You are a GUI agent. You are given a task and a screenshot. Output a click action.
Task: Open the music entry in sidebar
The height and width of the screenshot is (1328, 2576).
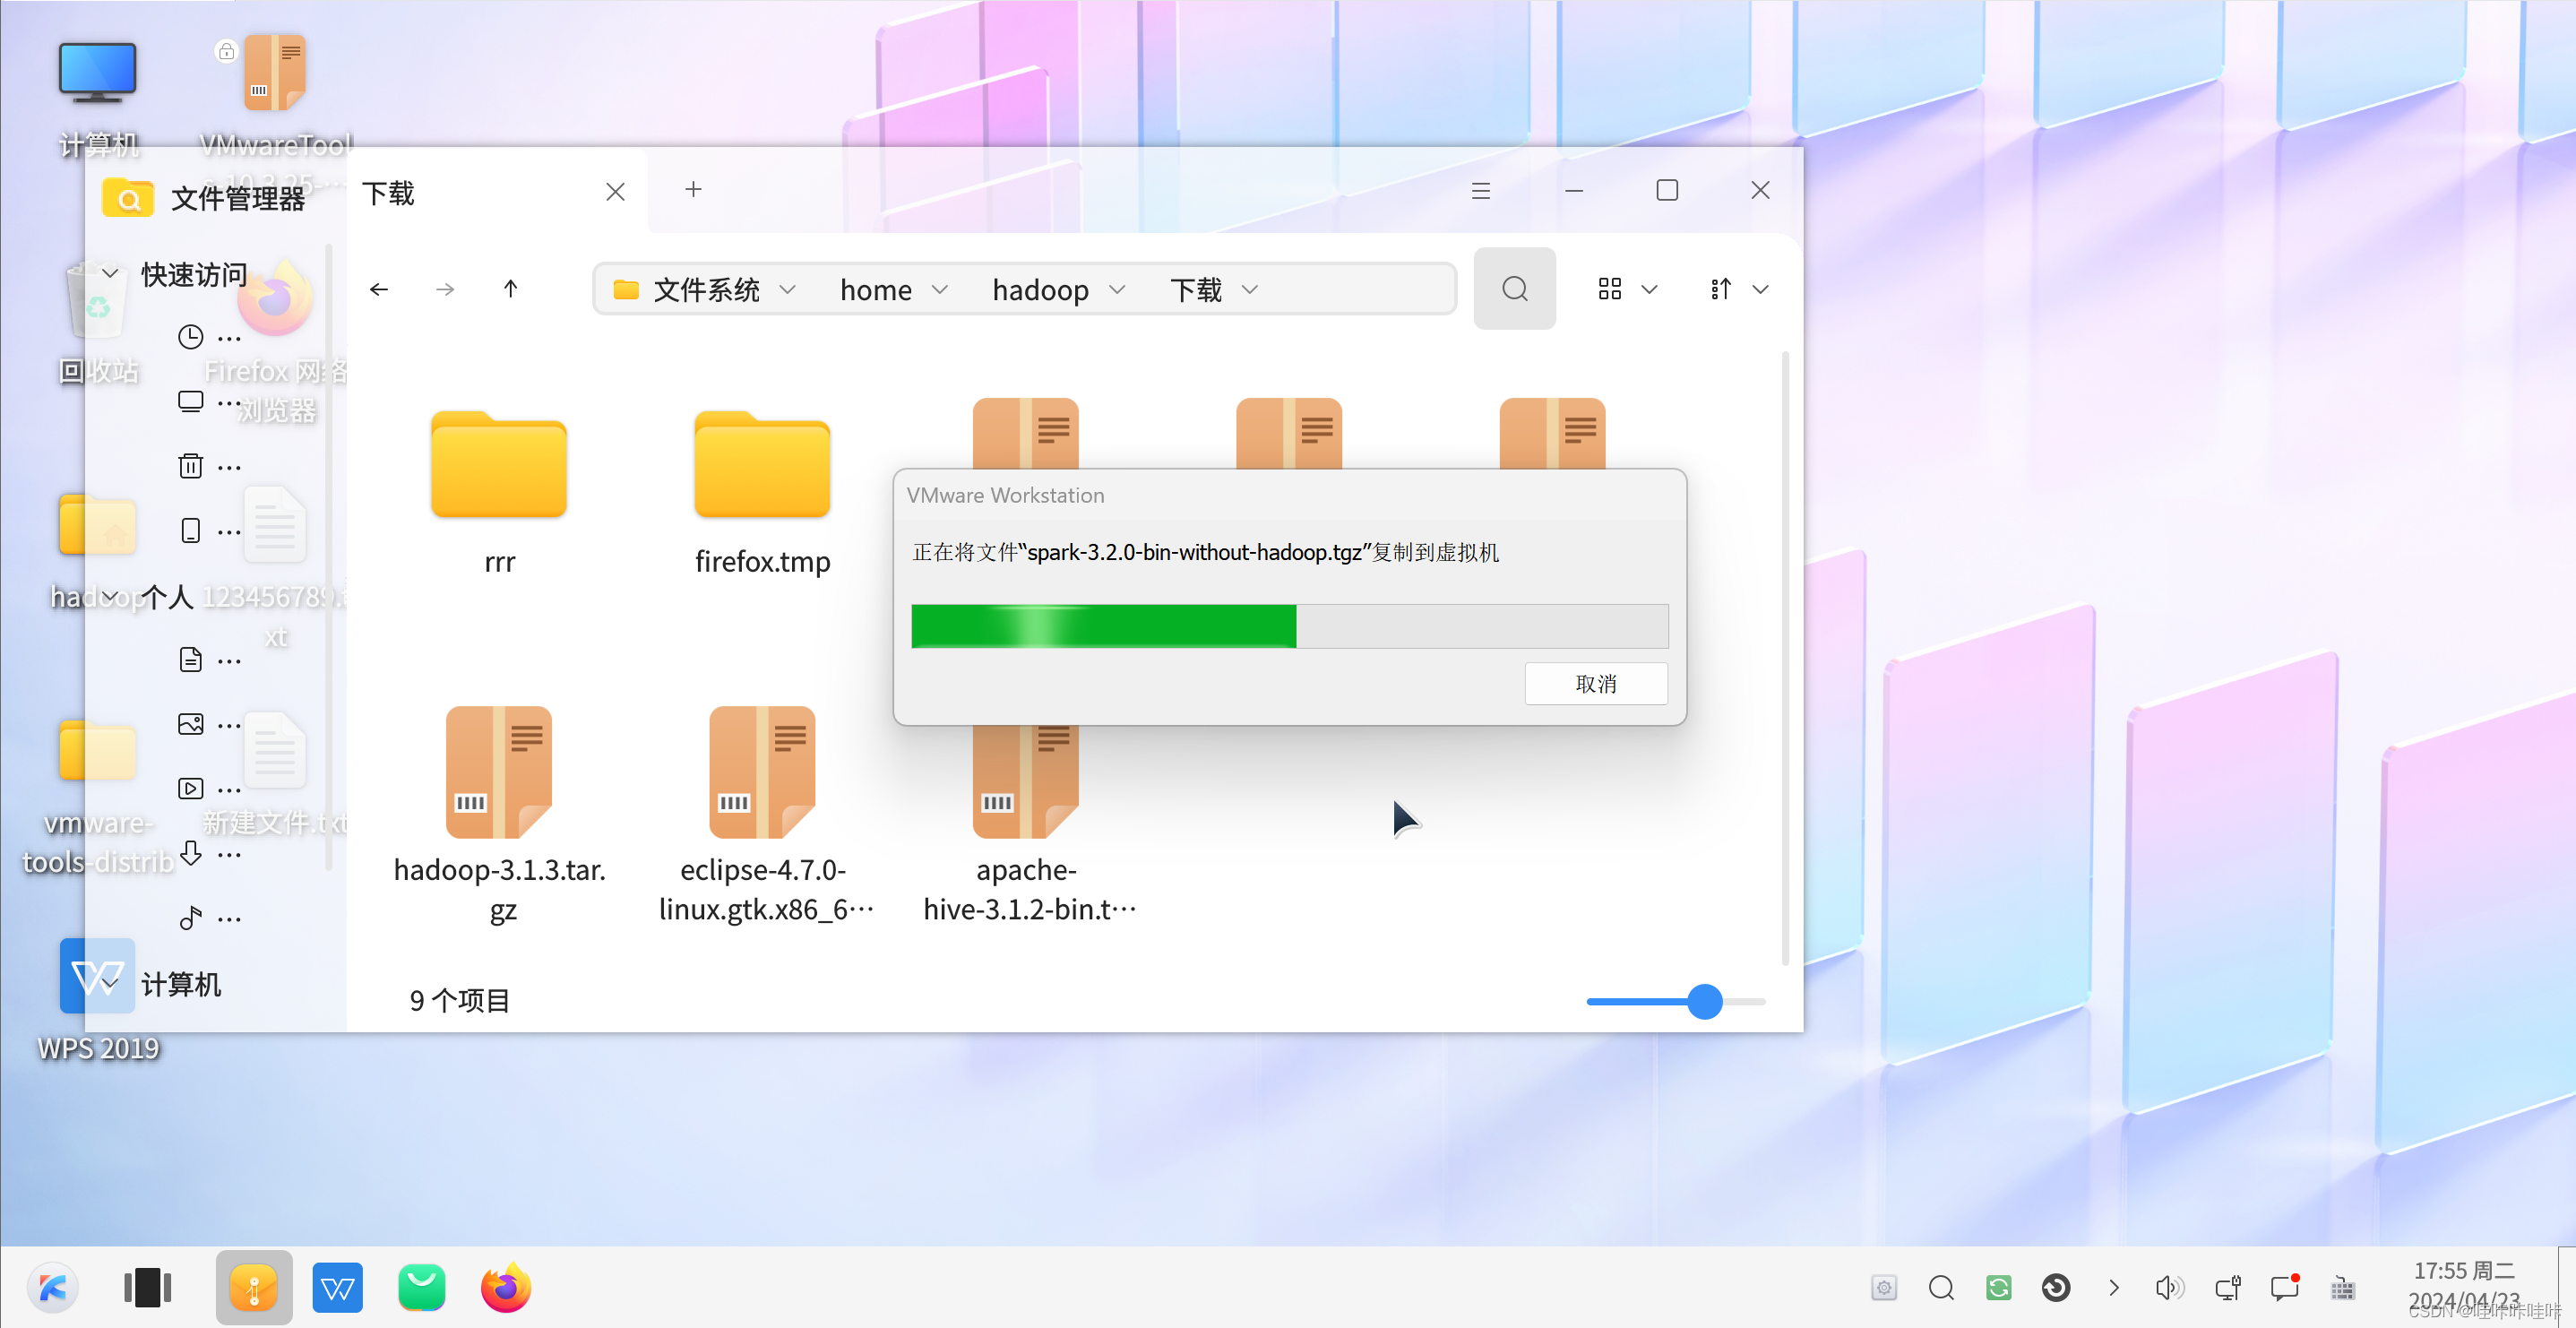click(x=191, y=917)
